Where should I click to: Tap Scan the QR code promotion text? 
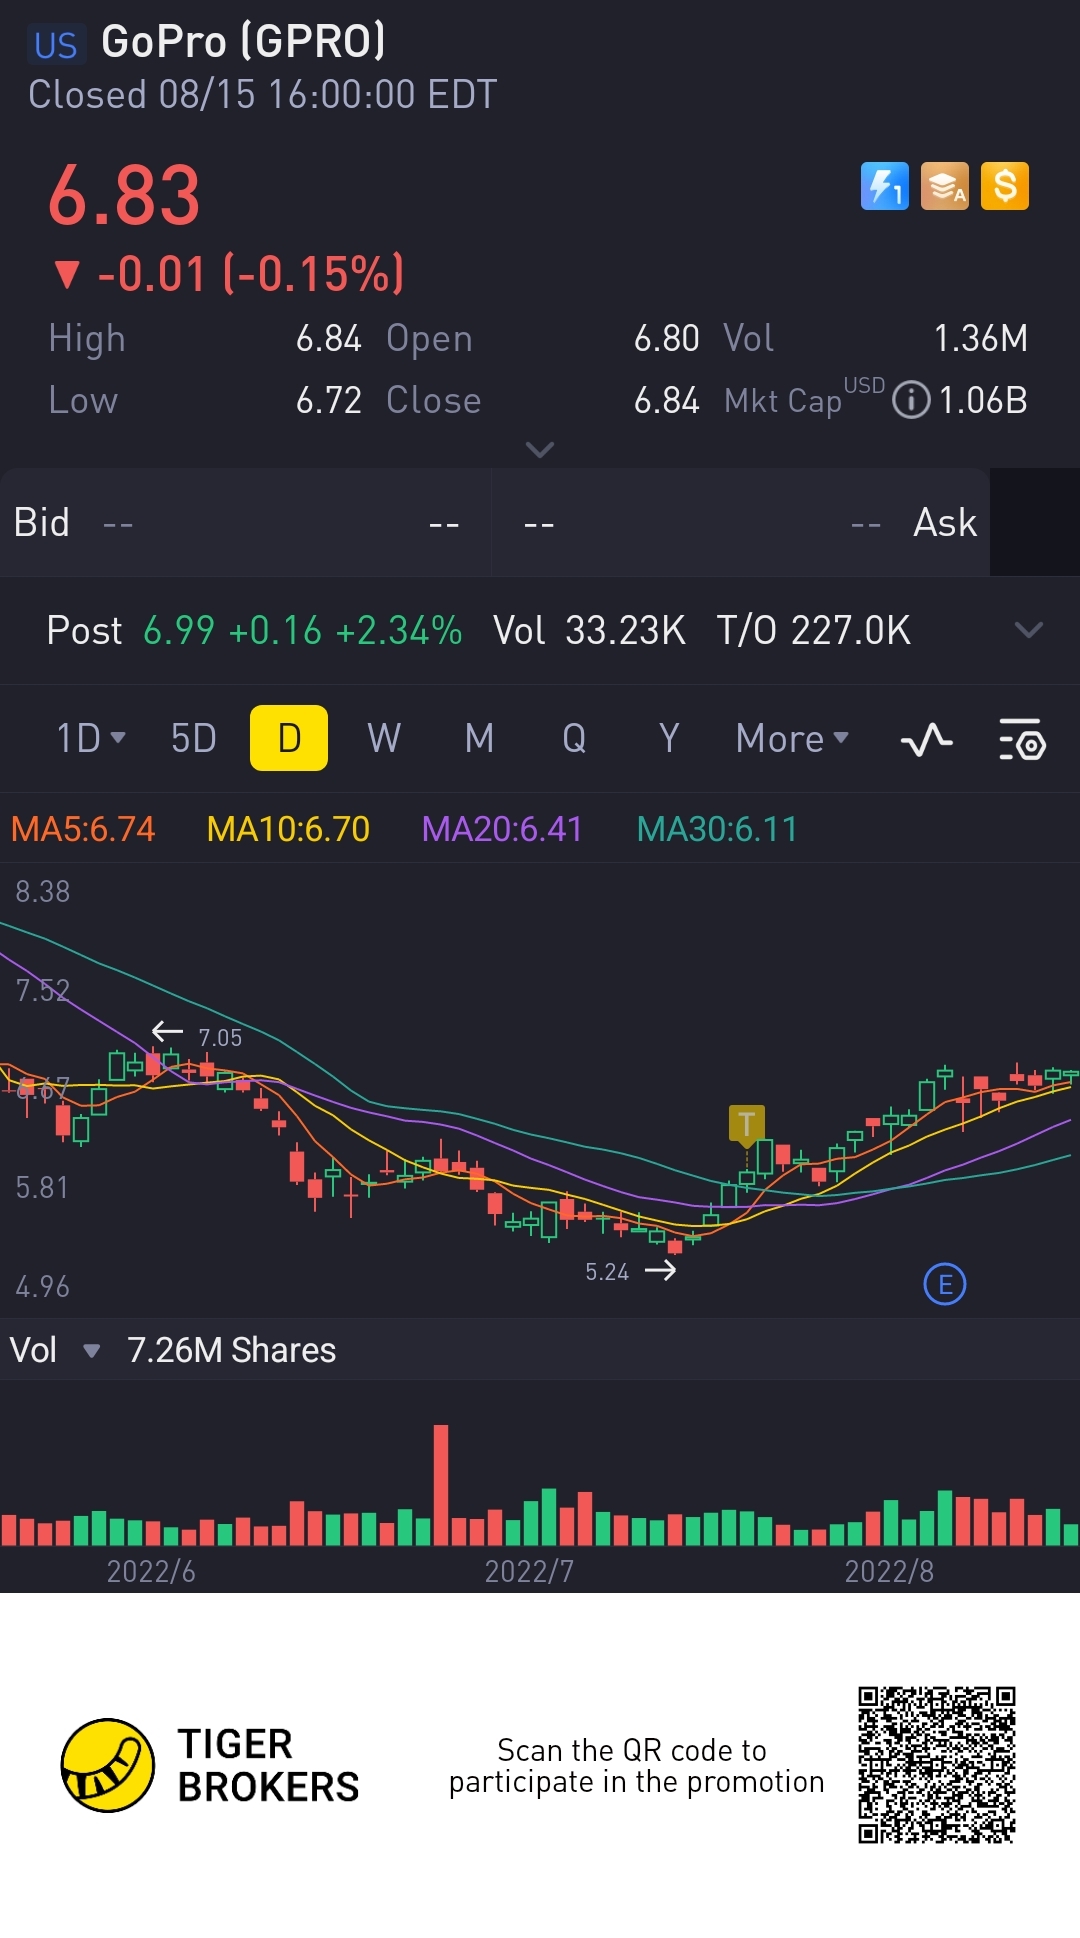tap(636, 1765)
